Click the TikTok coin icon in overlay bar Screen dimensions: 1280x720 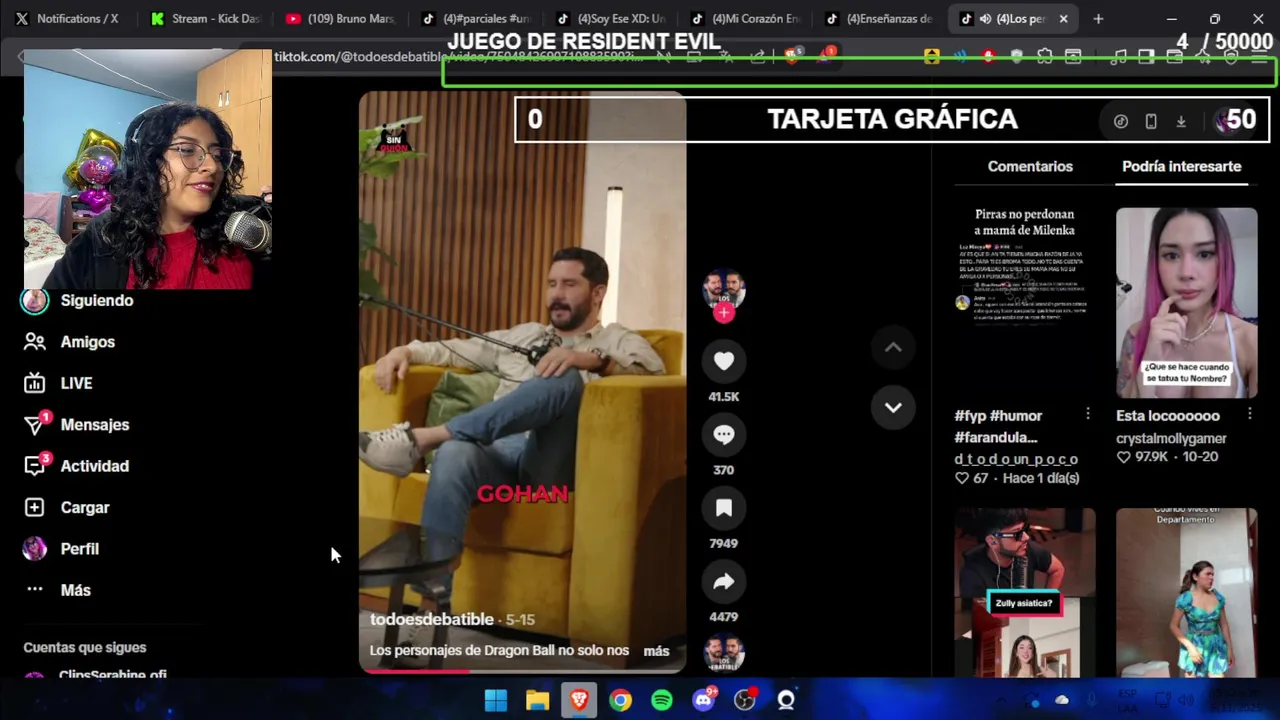[x=1121, y=121]
